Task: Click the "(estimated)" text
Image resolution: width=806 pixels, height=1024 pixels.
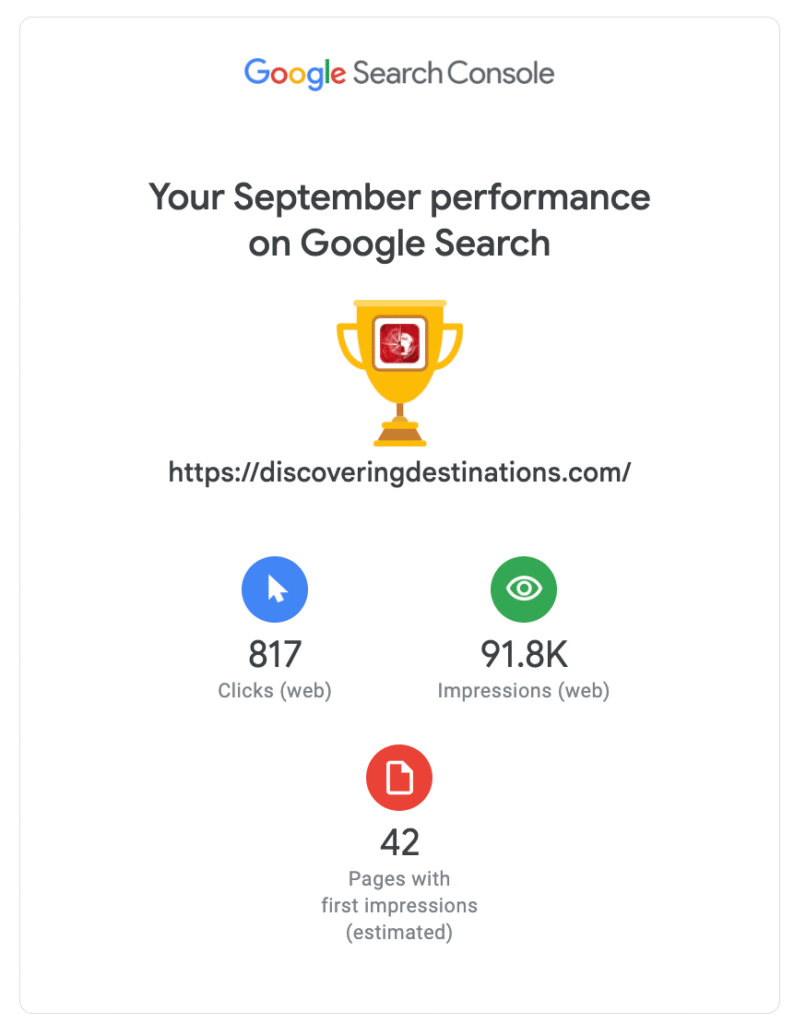Action: click(400, 933)
